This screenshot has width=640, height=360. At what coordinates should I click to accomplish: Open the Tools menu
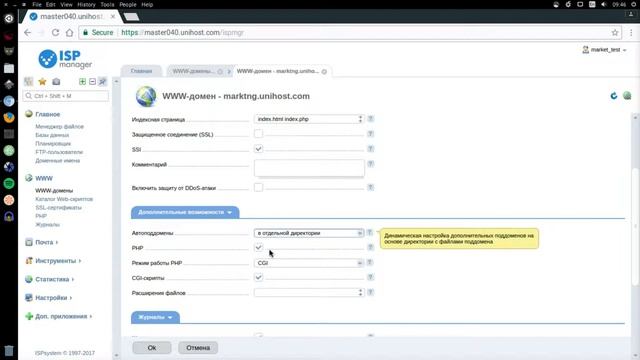(x=107, y=4)
